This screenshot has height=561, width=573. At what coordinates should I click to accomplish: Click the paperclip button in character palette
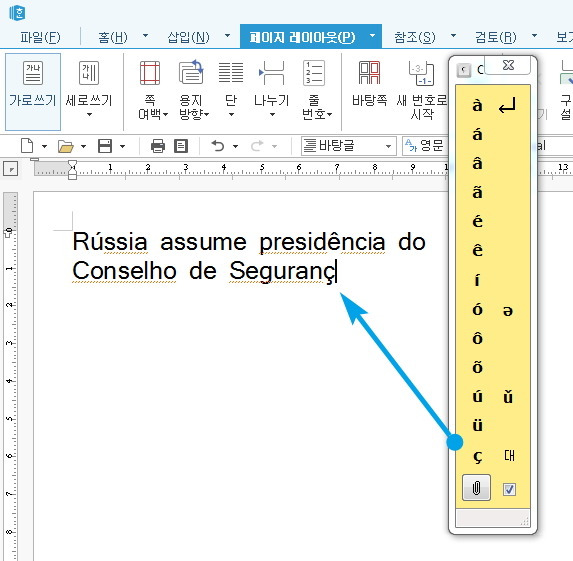[x=476, y=488]
